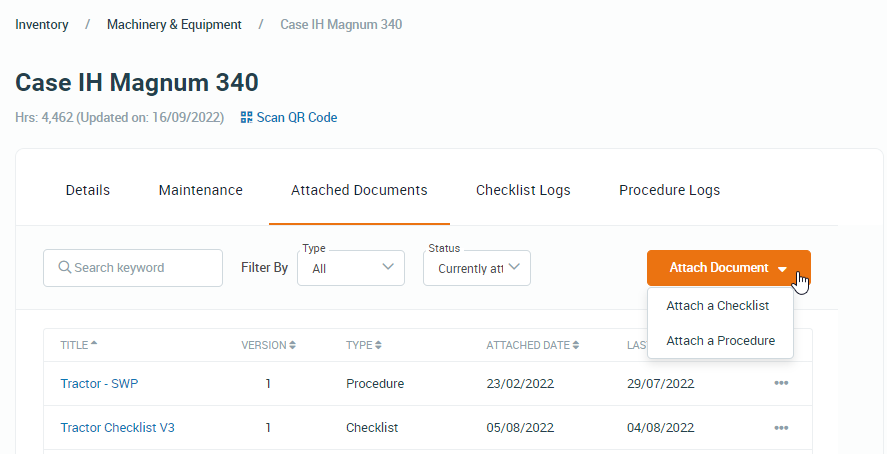
Task: Open the Procedure Logs tab
Action: pos(669,190)
